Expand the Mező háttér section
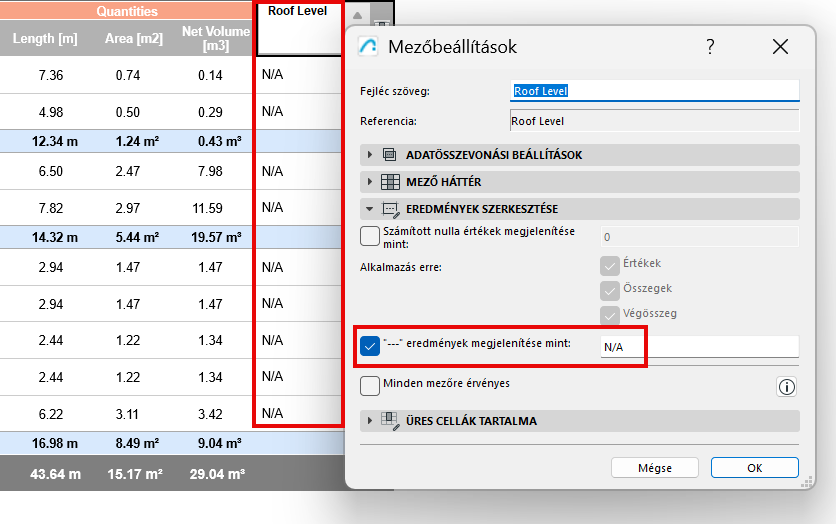The image size is (836, 524). click(369, 182)
